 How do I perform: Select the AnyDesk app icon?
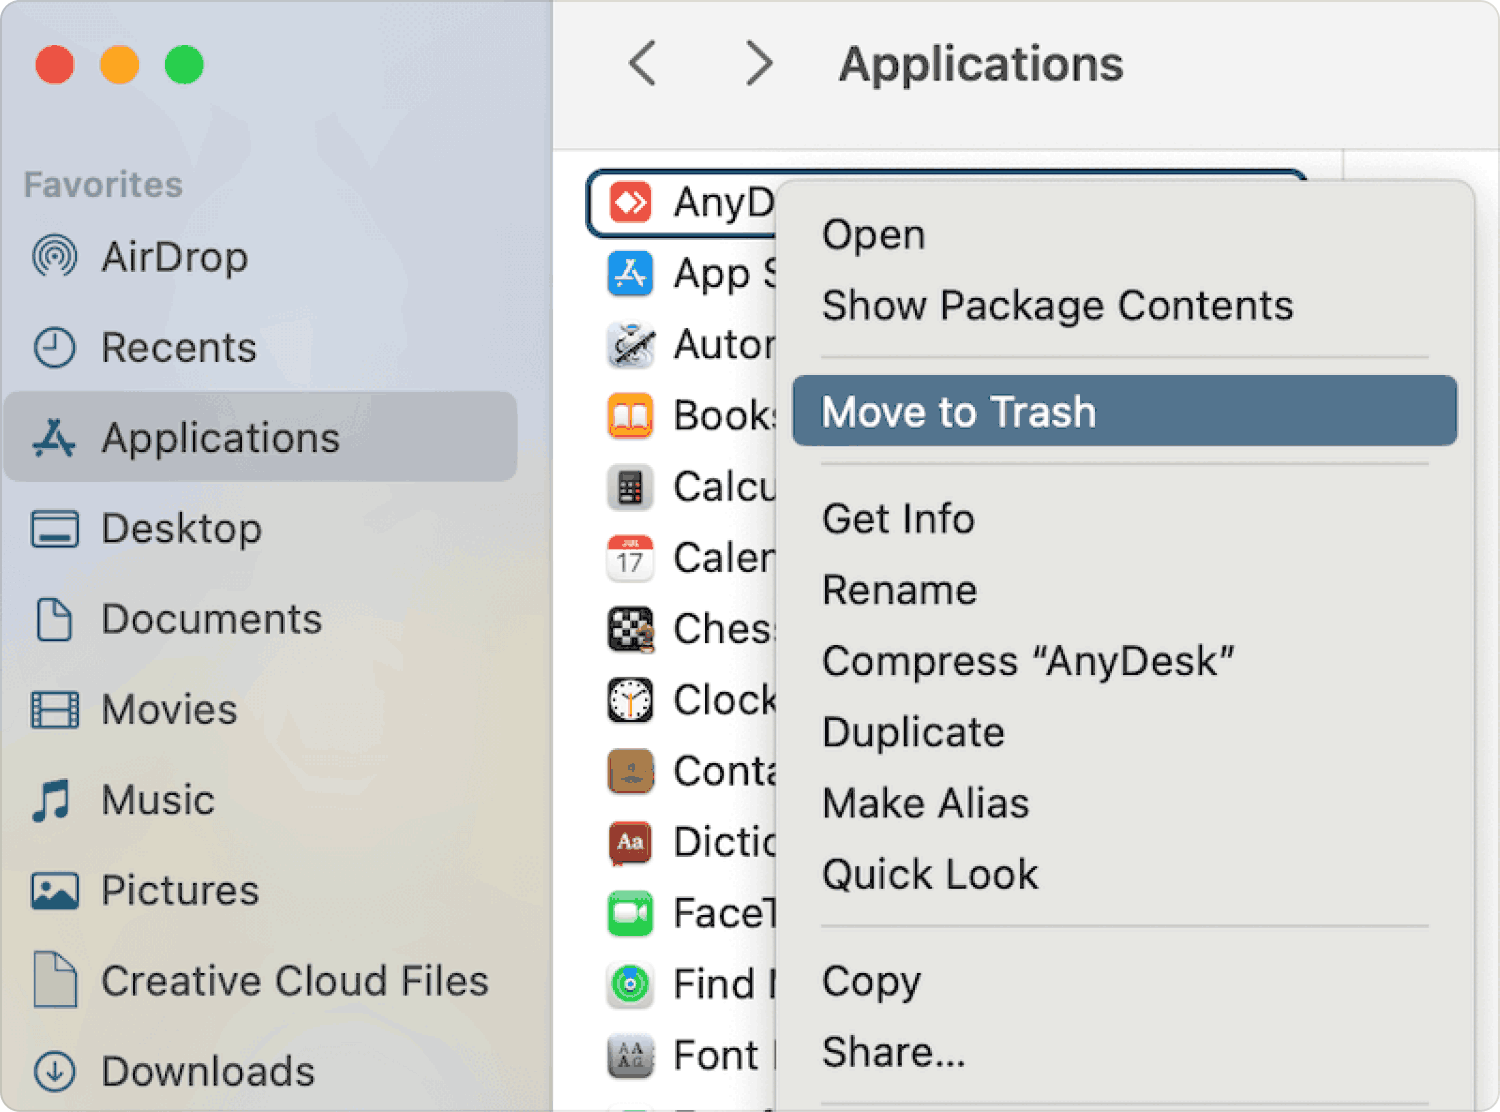pos(630,203)
